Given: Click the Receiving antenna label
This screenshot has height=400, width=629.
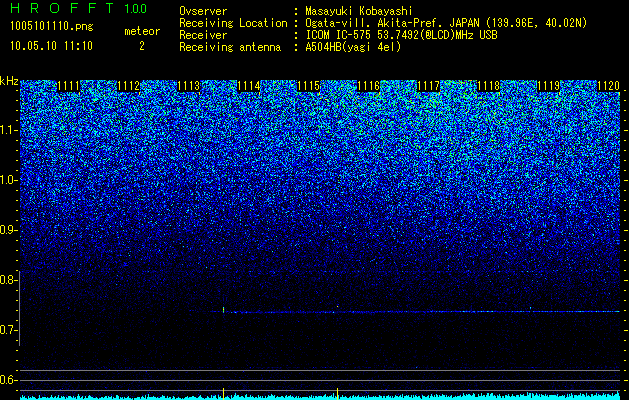Looking at the screenshot, I should 230,47.
